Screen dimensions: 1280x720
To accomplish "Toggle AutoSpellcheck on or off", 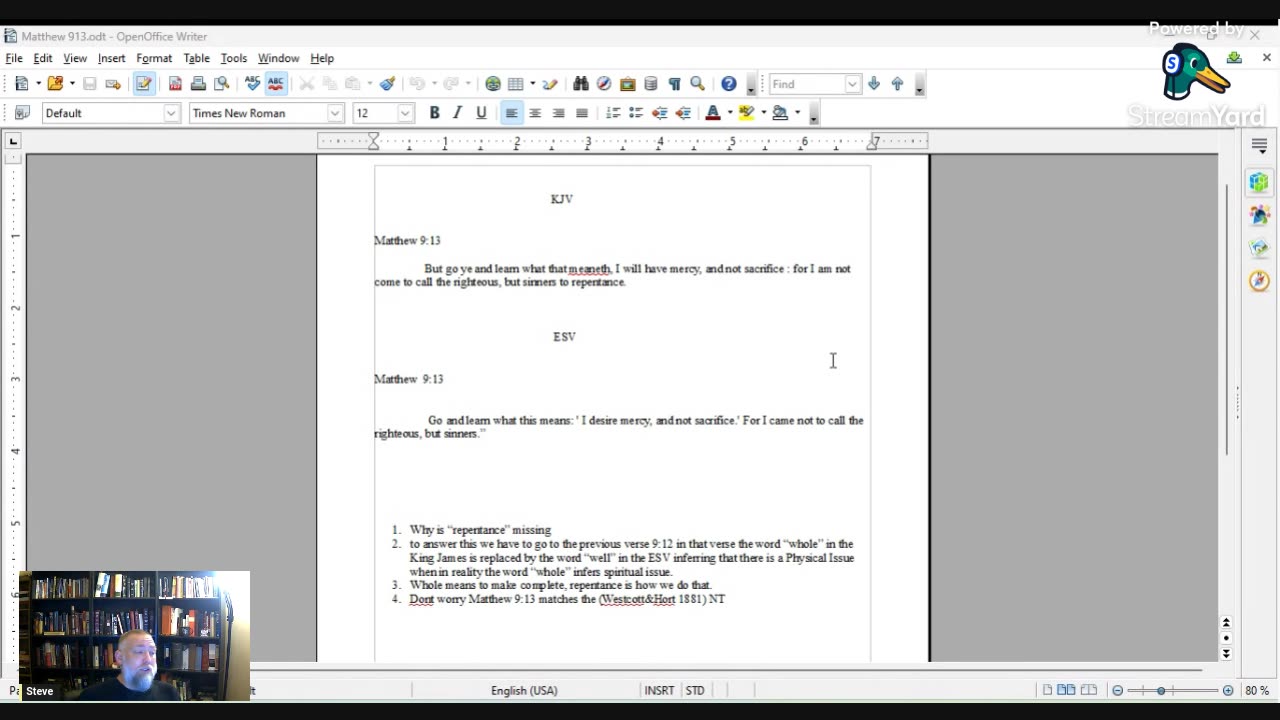I will 275,84.
